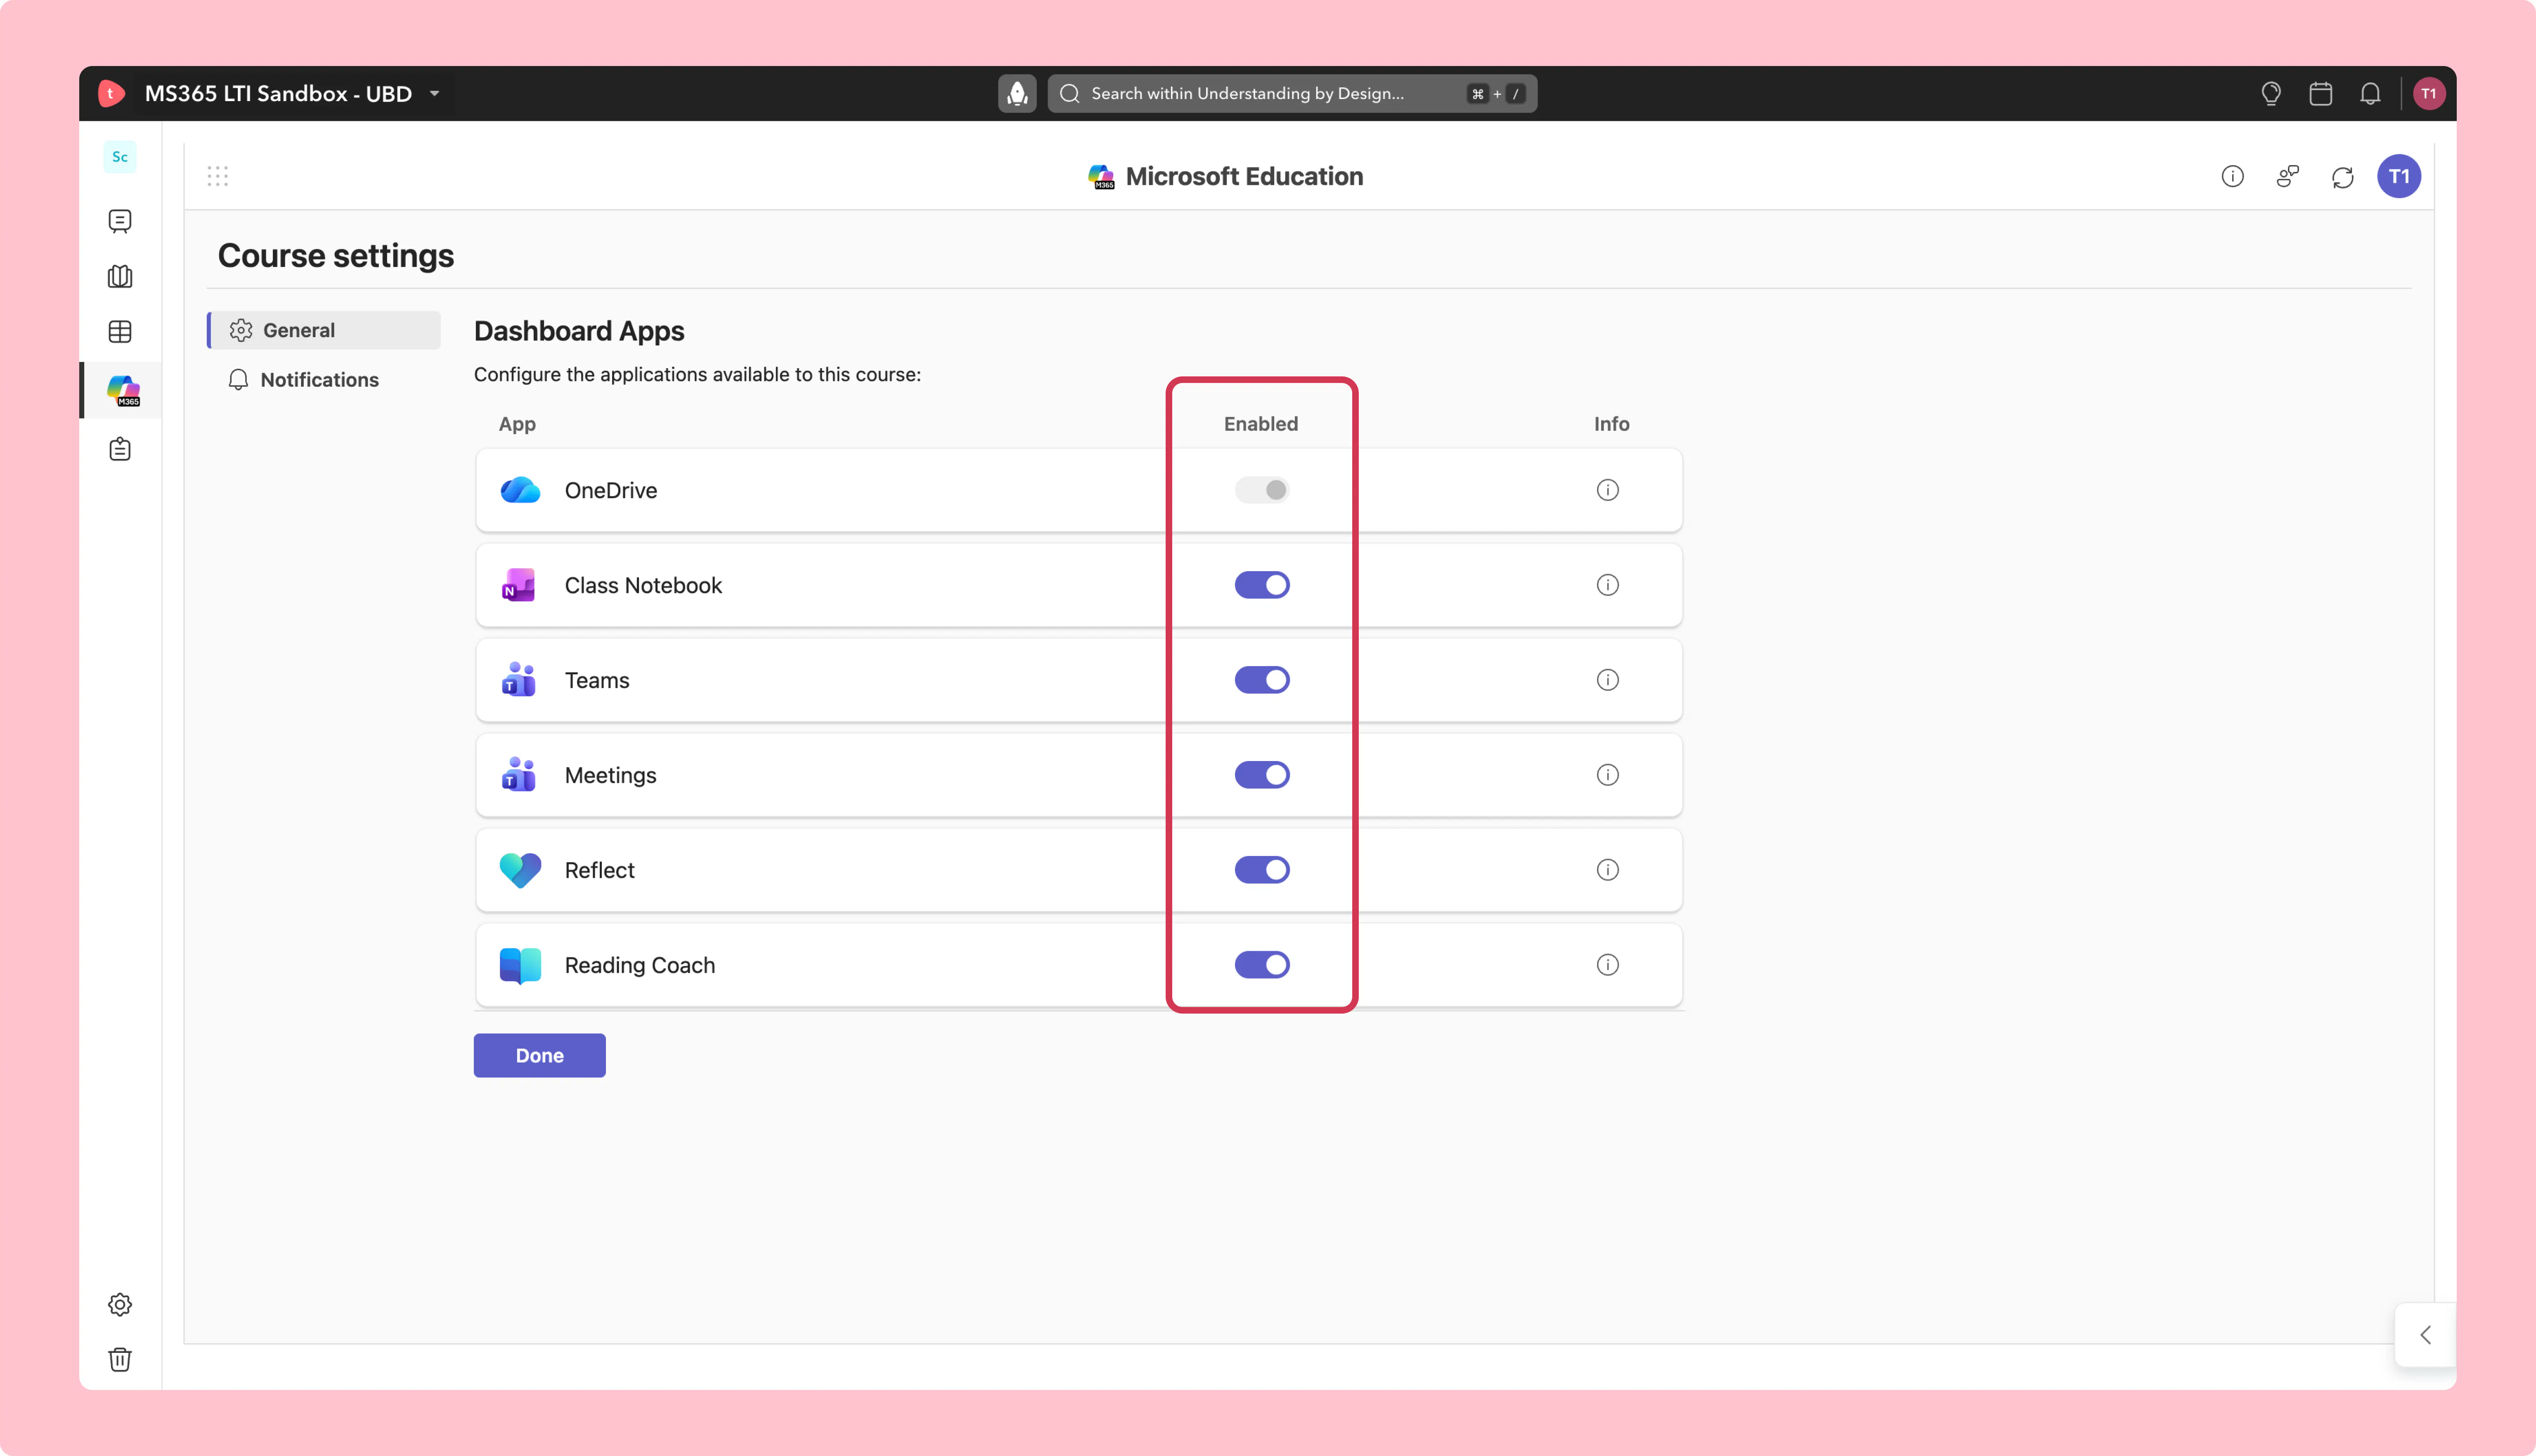Click the rocket icon beside the search bar
The image size is (2536, 1456).
[1017, 93]
